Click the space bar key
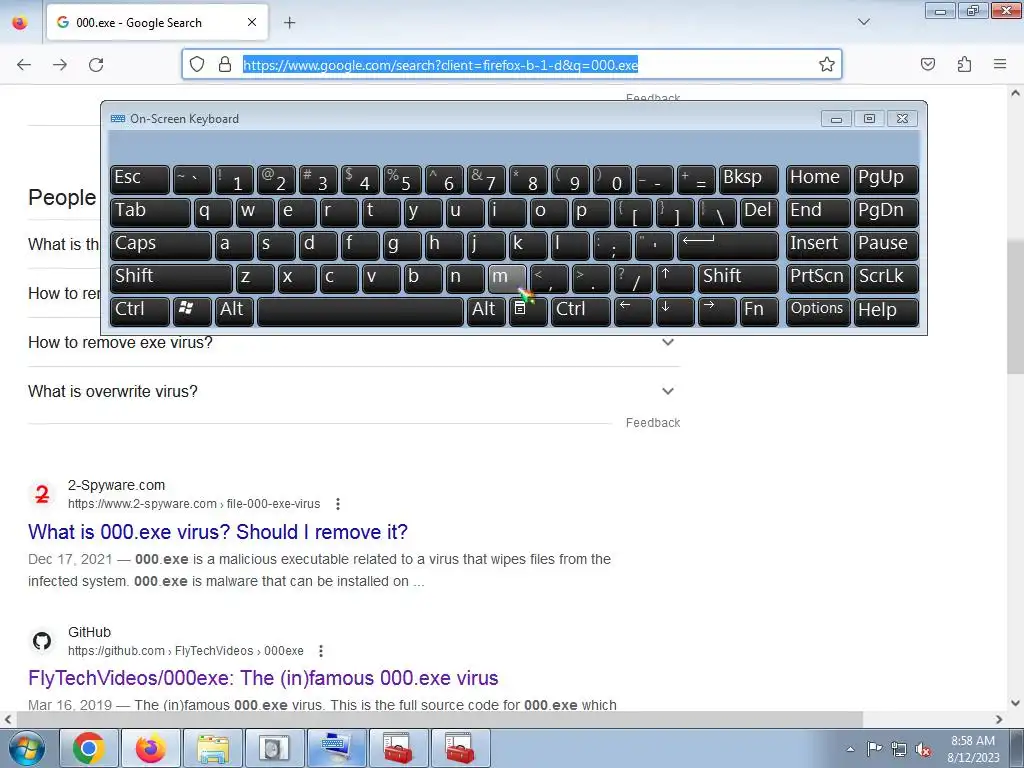Image resolution: width=1024 pixels, height=768 pixels. pyautogui.click(x=360, y=310)
